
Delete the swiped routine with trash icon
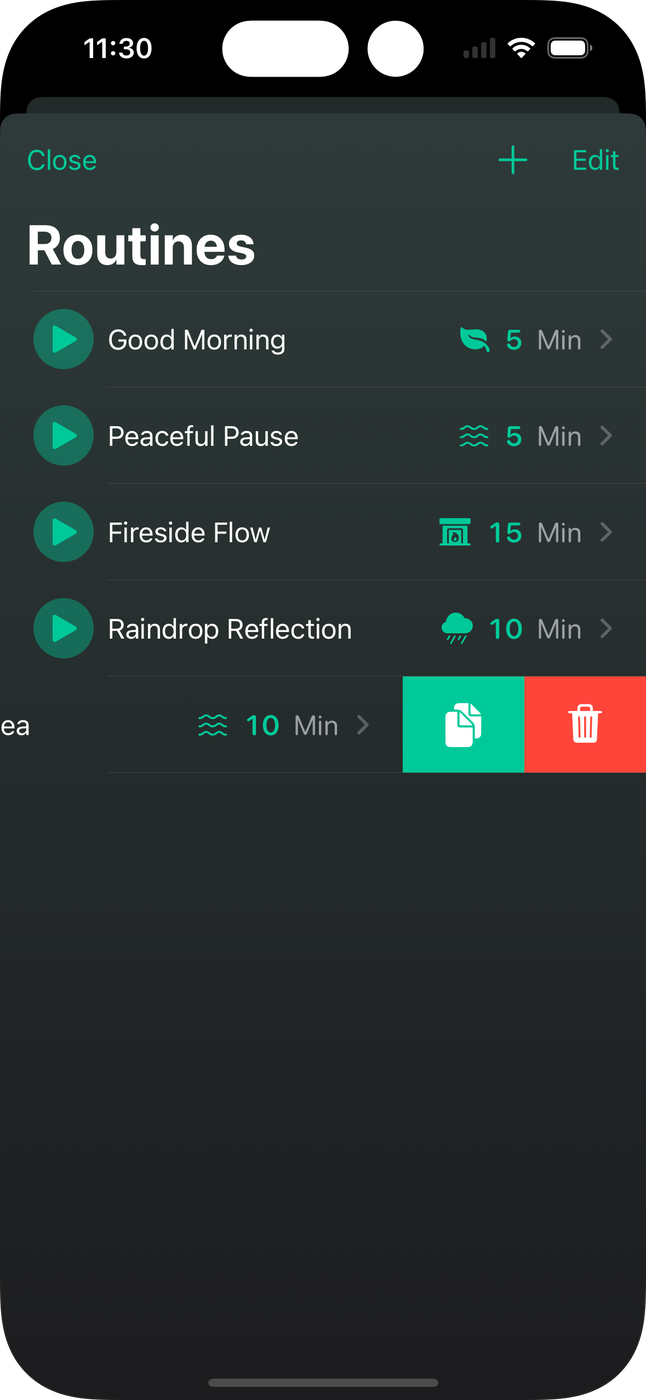pos(585,725)
